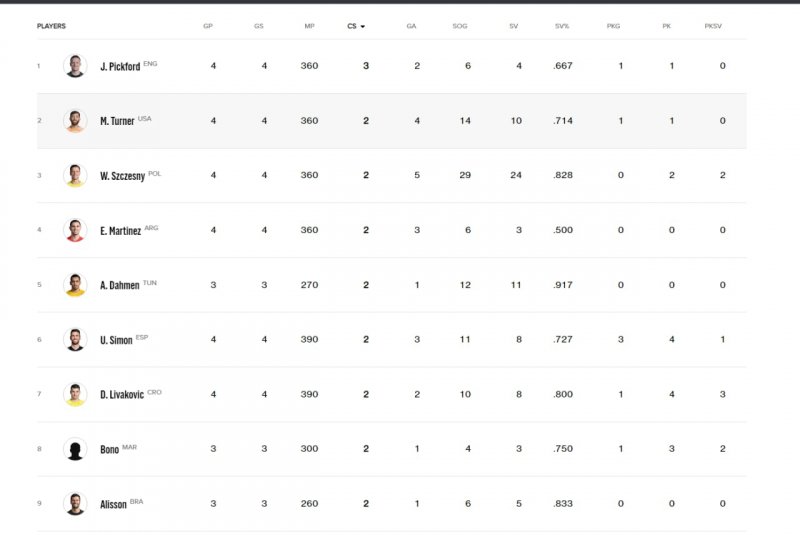Click the GP column header
The width and height of the screenshot is (800, 535).
(x=208, y=26)
